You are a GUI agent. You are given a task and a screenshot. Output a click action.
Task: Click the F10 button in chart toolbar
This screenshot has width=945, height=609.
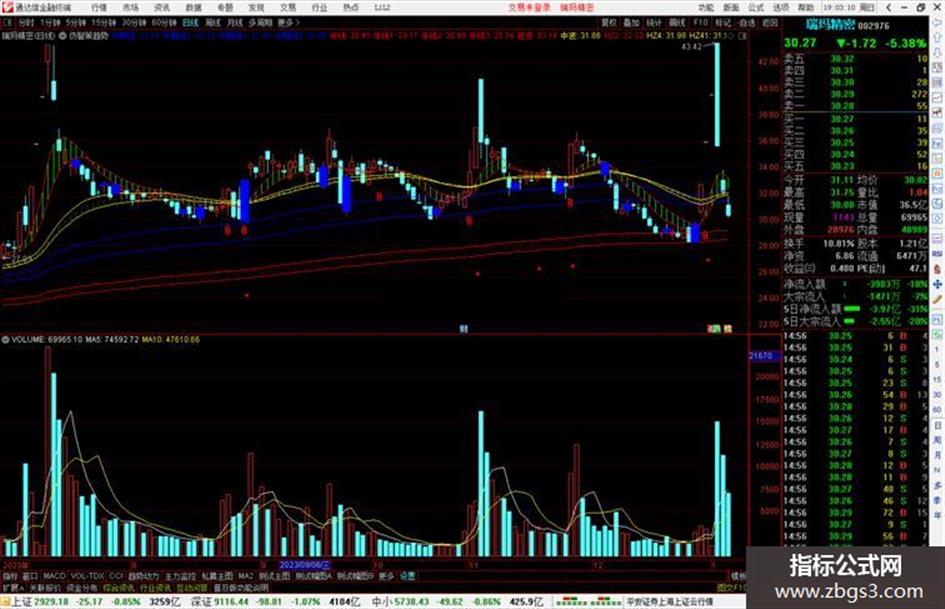click(700, 23)
